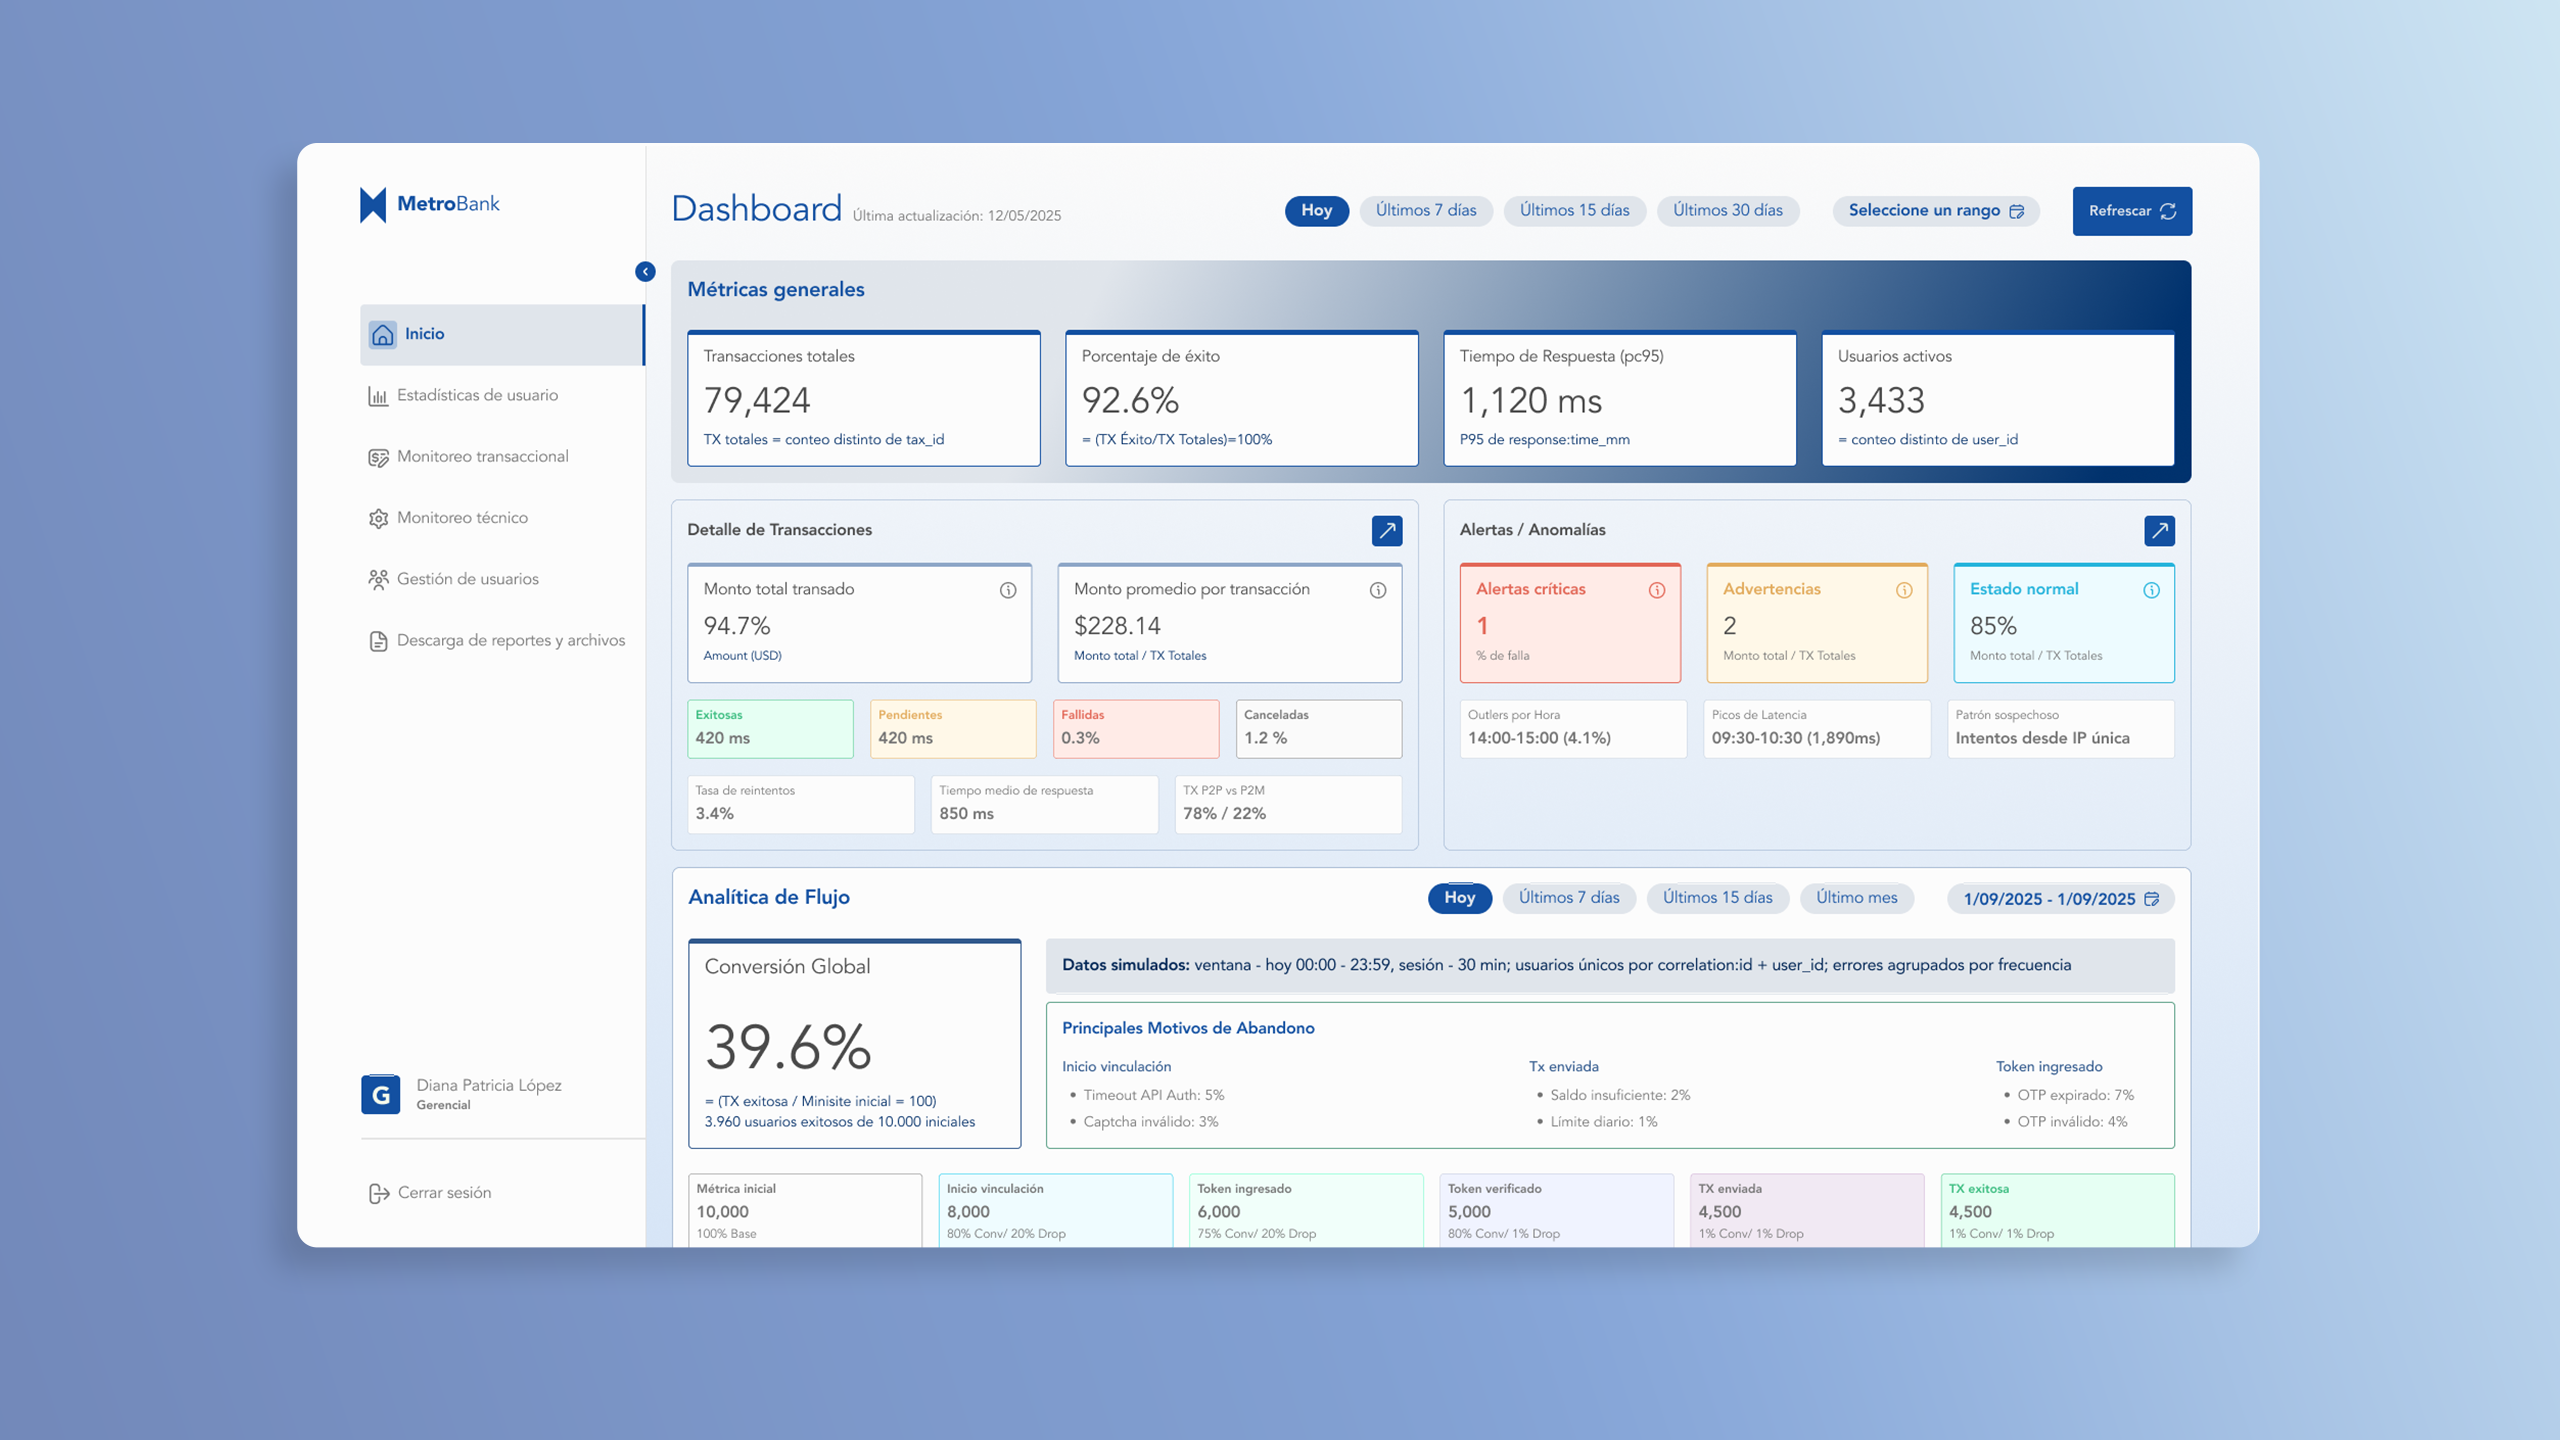
Task: Enable Último mes in Analítica de Flujo
Action: pyautogui.click(x=1857, y=898)
